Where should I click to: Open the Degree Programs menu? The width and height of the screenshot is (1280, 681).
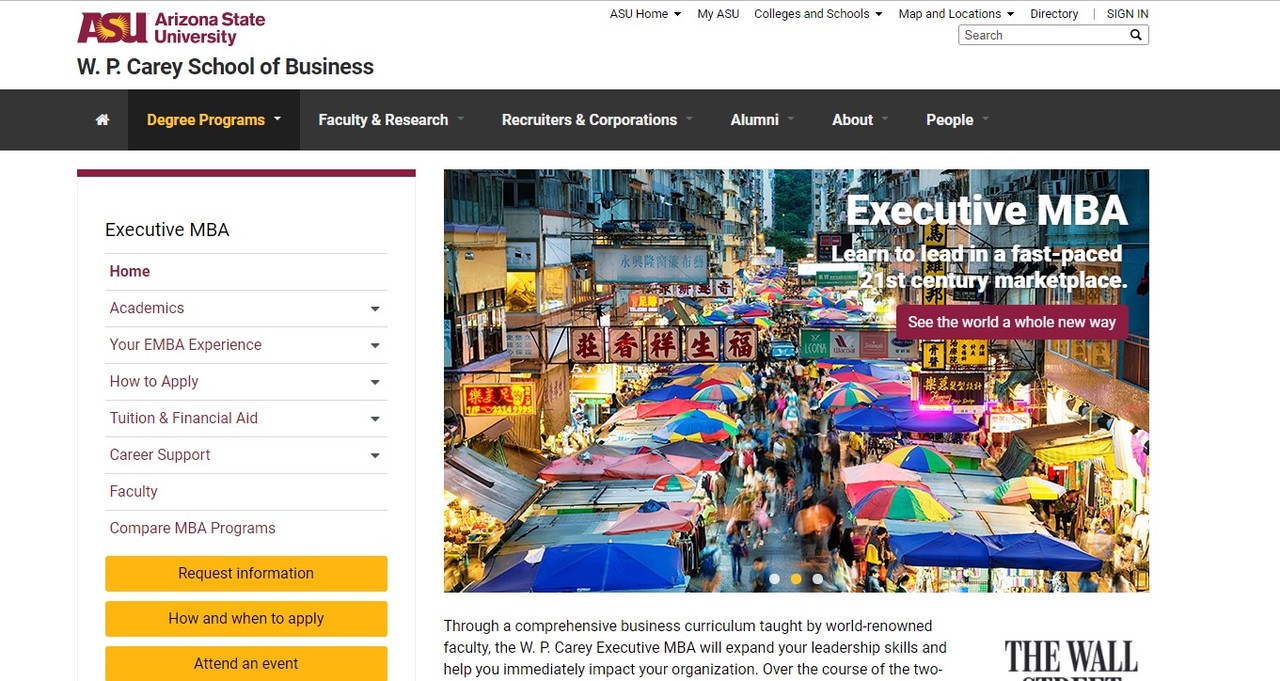214,120
